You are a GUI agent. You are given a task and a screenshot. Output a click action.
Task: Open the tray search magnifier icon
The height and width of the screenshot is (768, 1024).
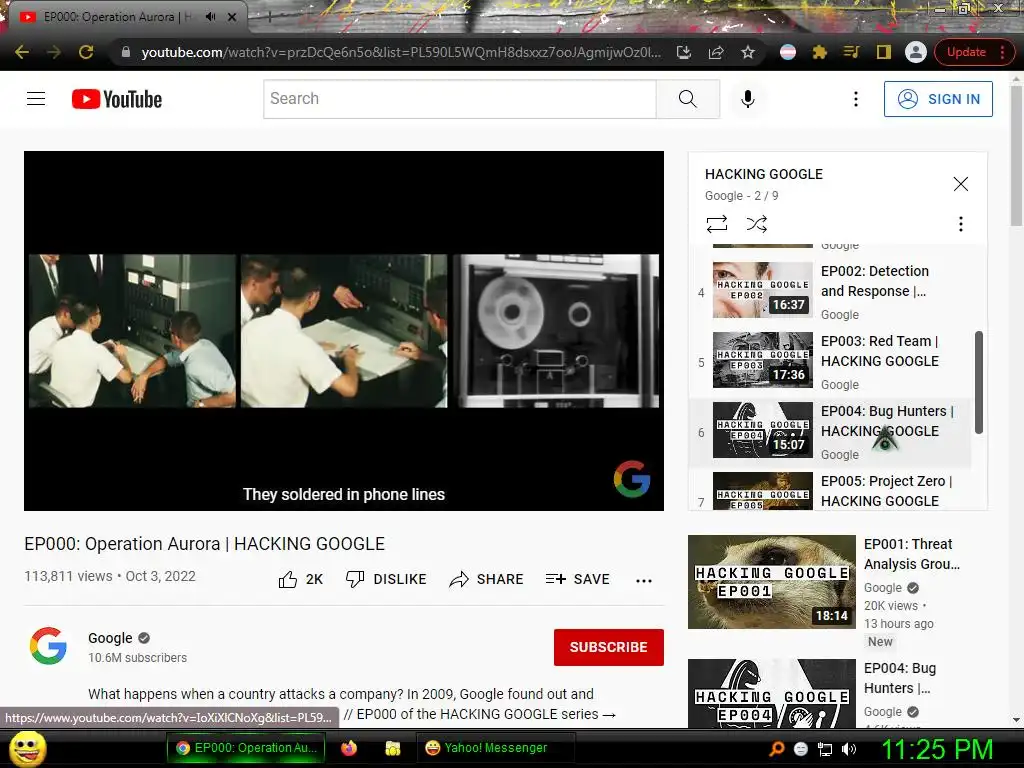[776, 749]
